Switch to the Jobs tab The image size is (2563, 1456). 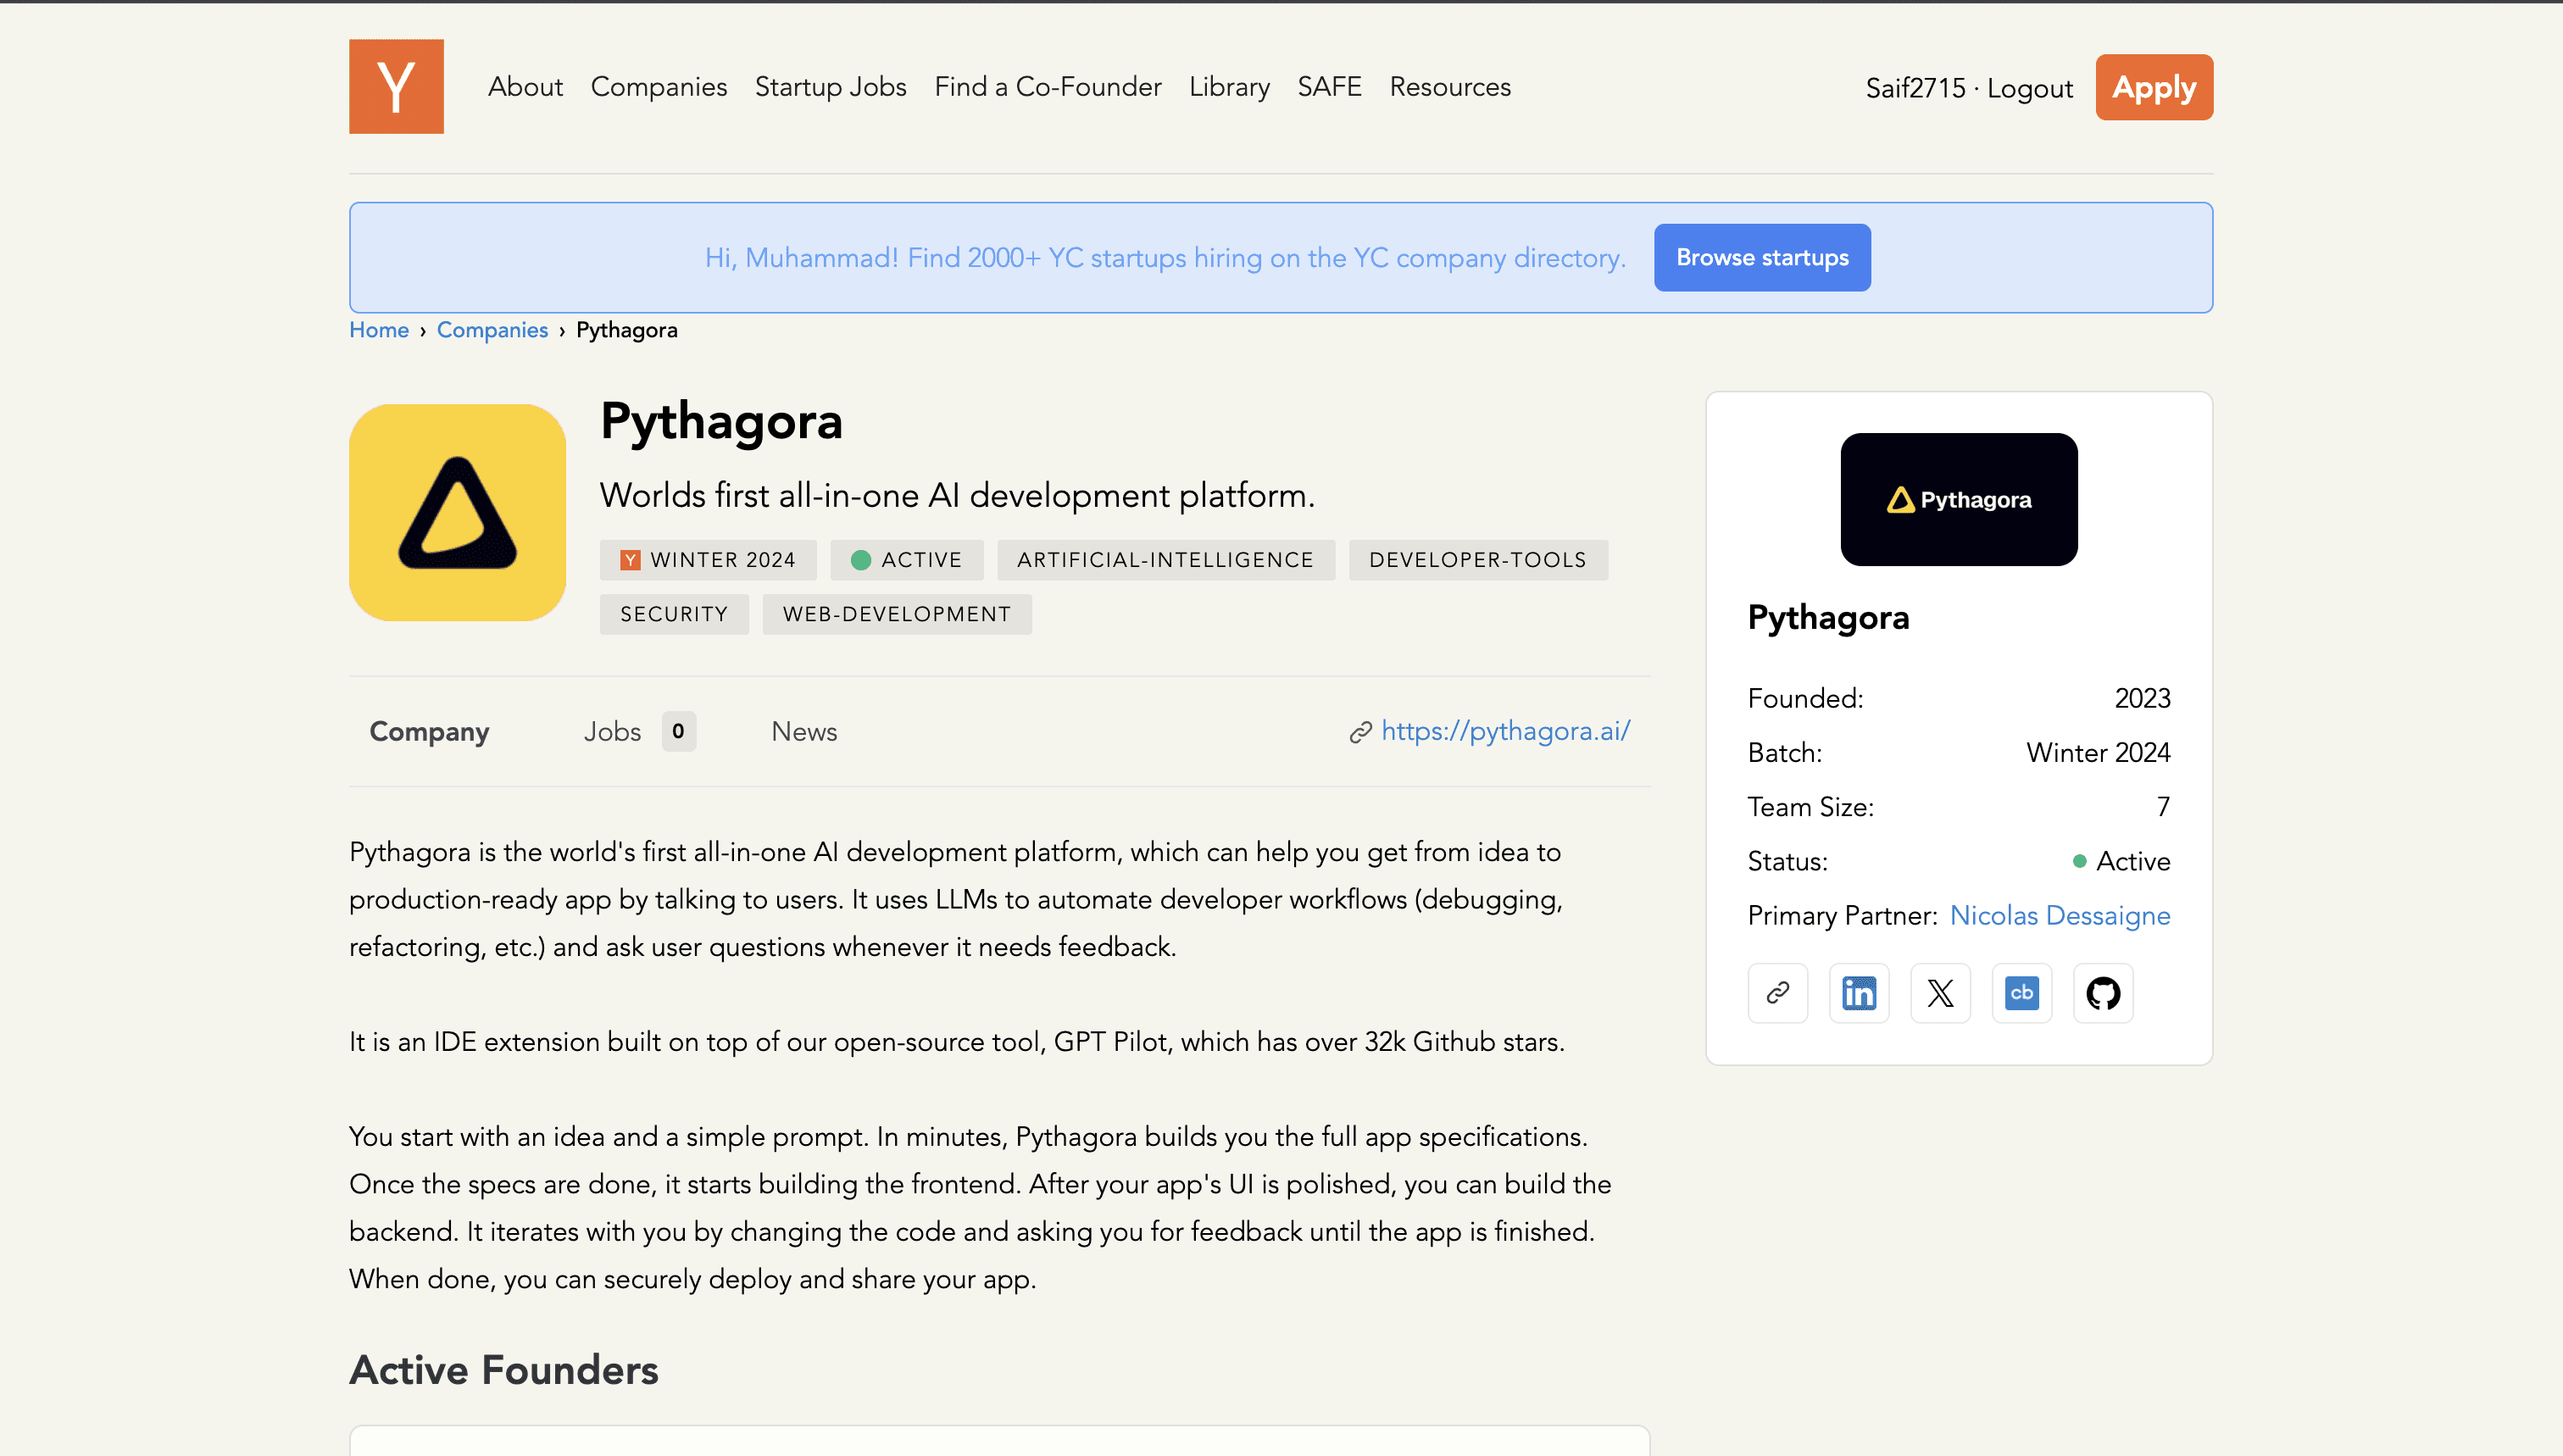point(612,731)
